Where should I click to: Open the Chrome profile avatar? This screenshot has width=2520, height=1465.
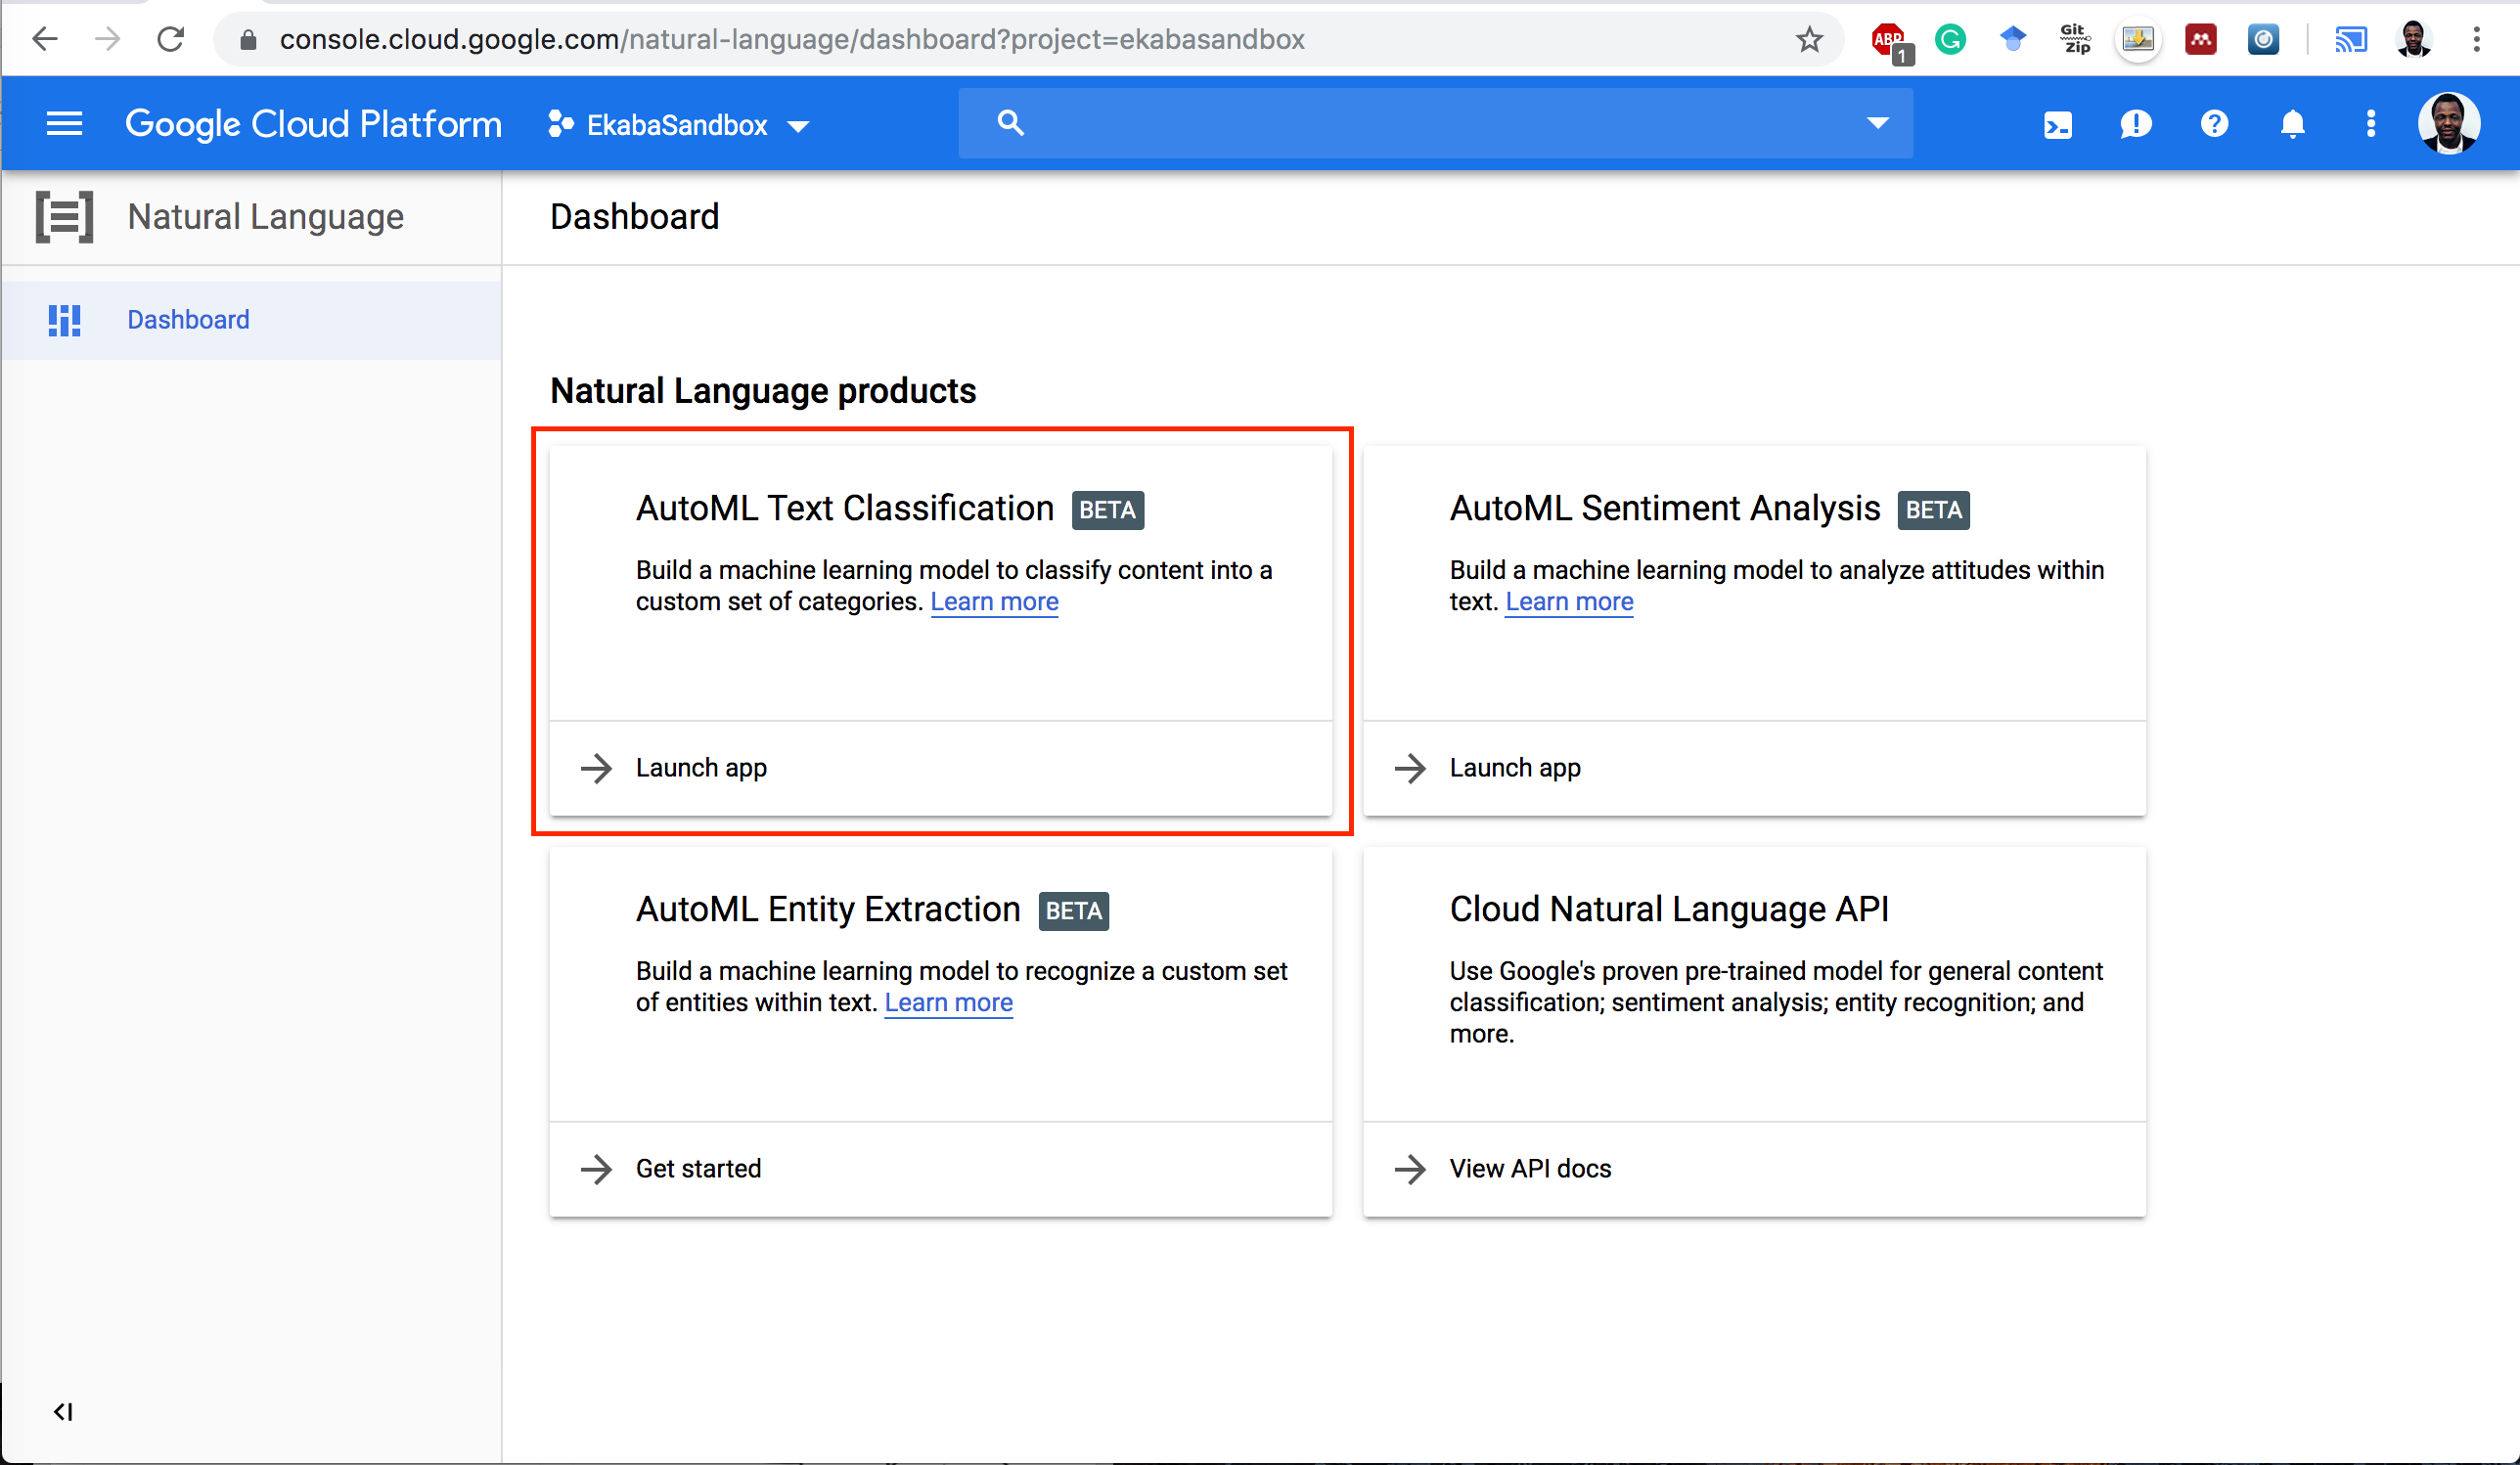tap(2414, 39)
